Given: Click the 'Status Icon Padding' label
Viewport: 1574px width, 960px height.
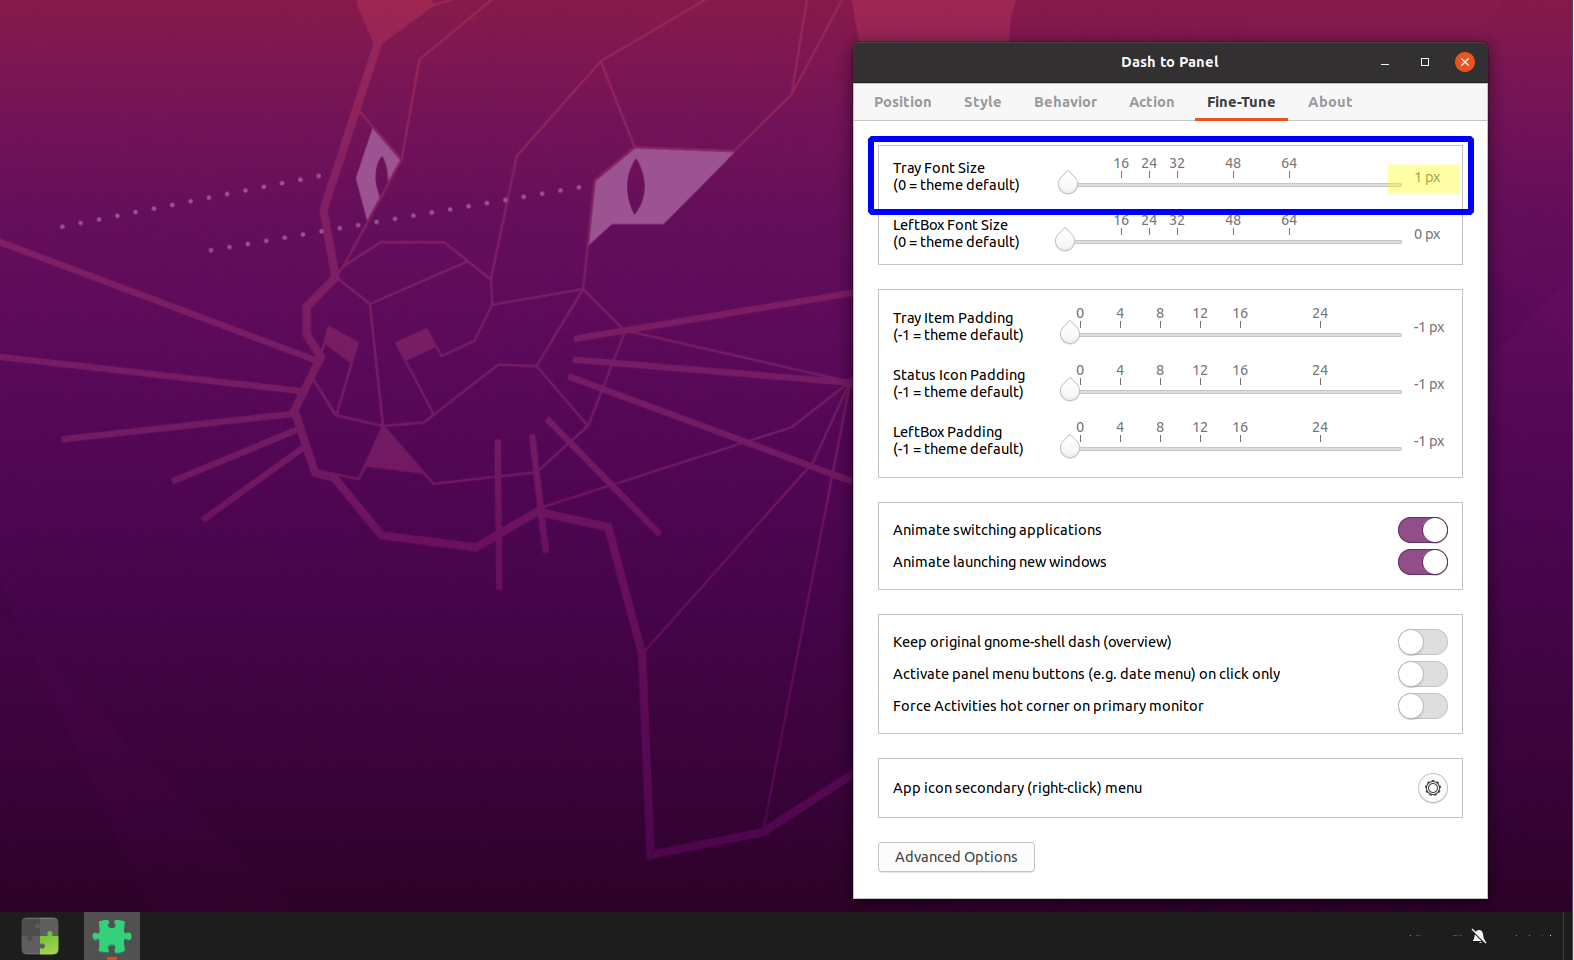Looking at the screenshot, I should click(959, 375).
